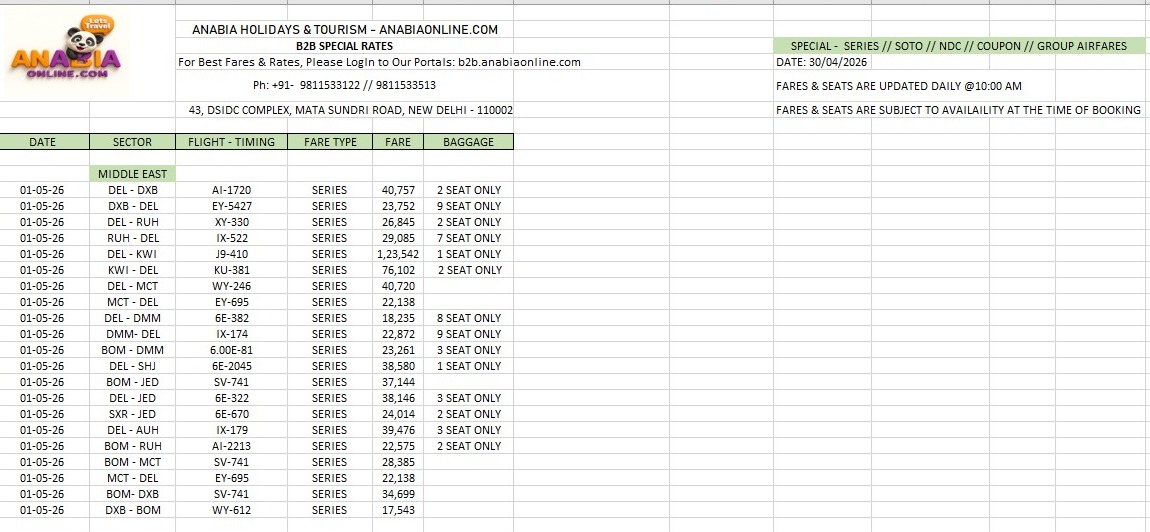Viewport: 1150px width, 532px height.
Task: Select the 'BOM - MCT' sector cell
Action: tap(133, 462)
